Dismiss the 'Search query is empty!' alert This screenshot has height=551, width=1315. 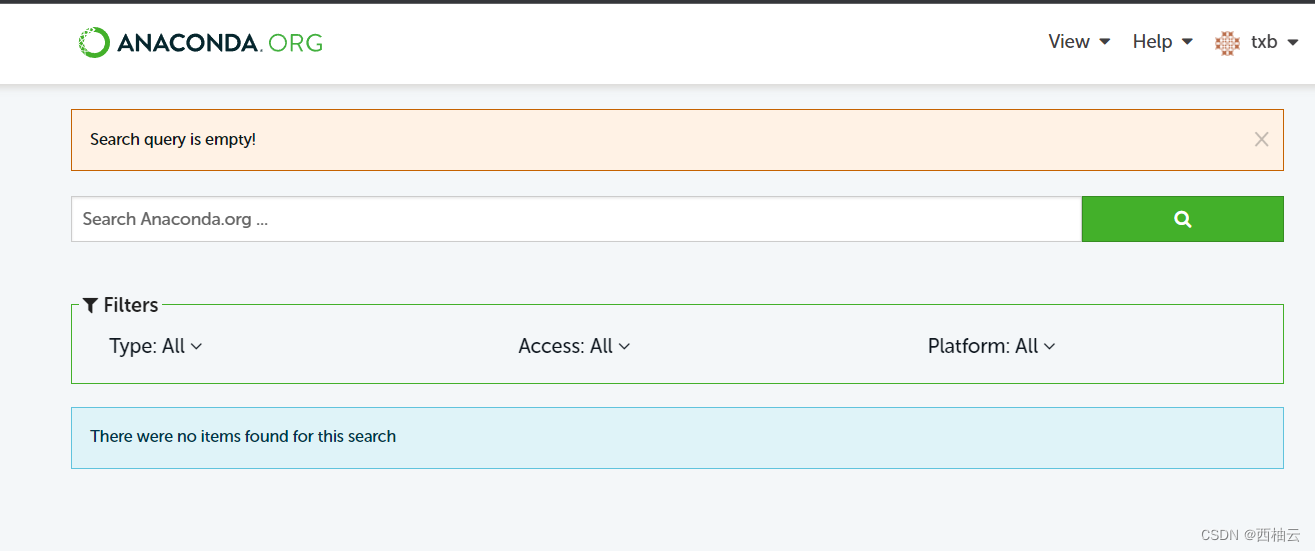(1261, 140)
